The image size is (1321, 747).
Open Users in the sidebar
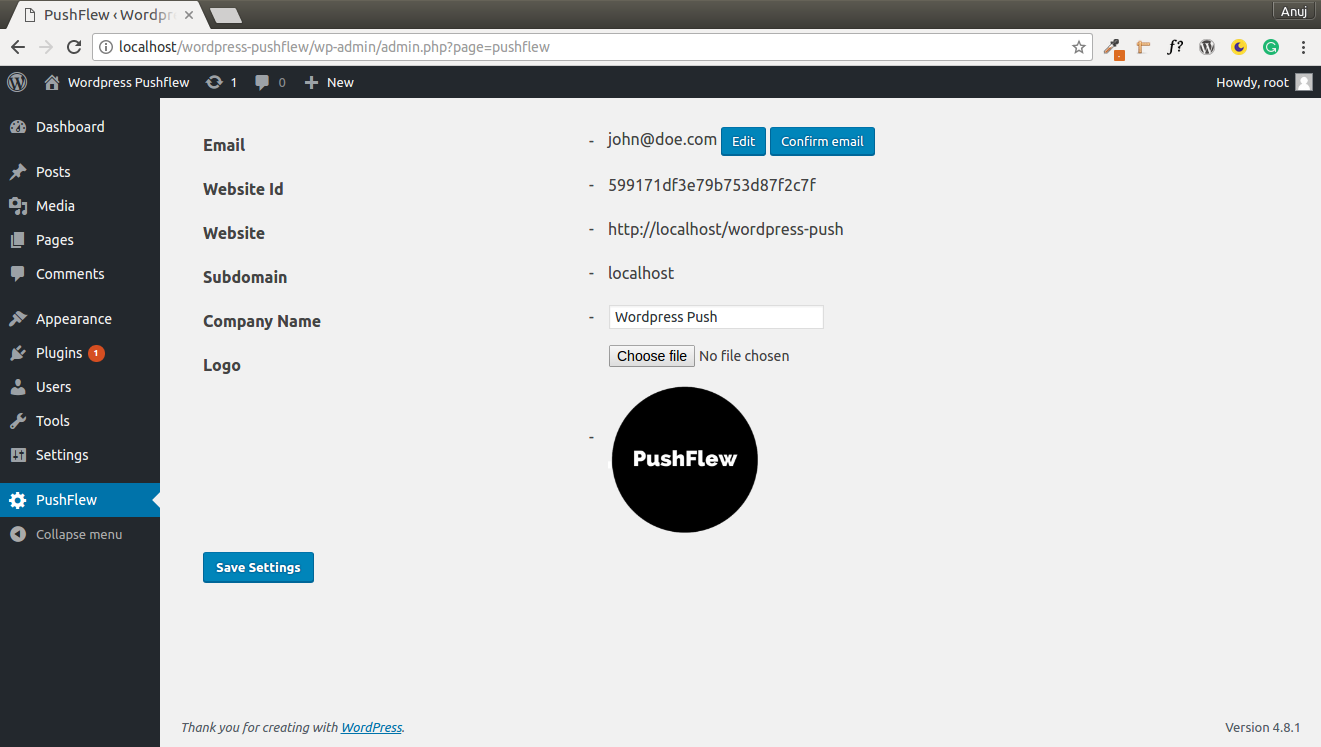pos(80,387)
